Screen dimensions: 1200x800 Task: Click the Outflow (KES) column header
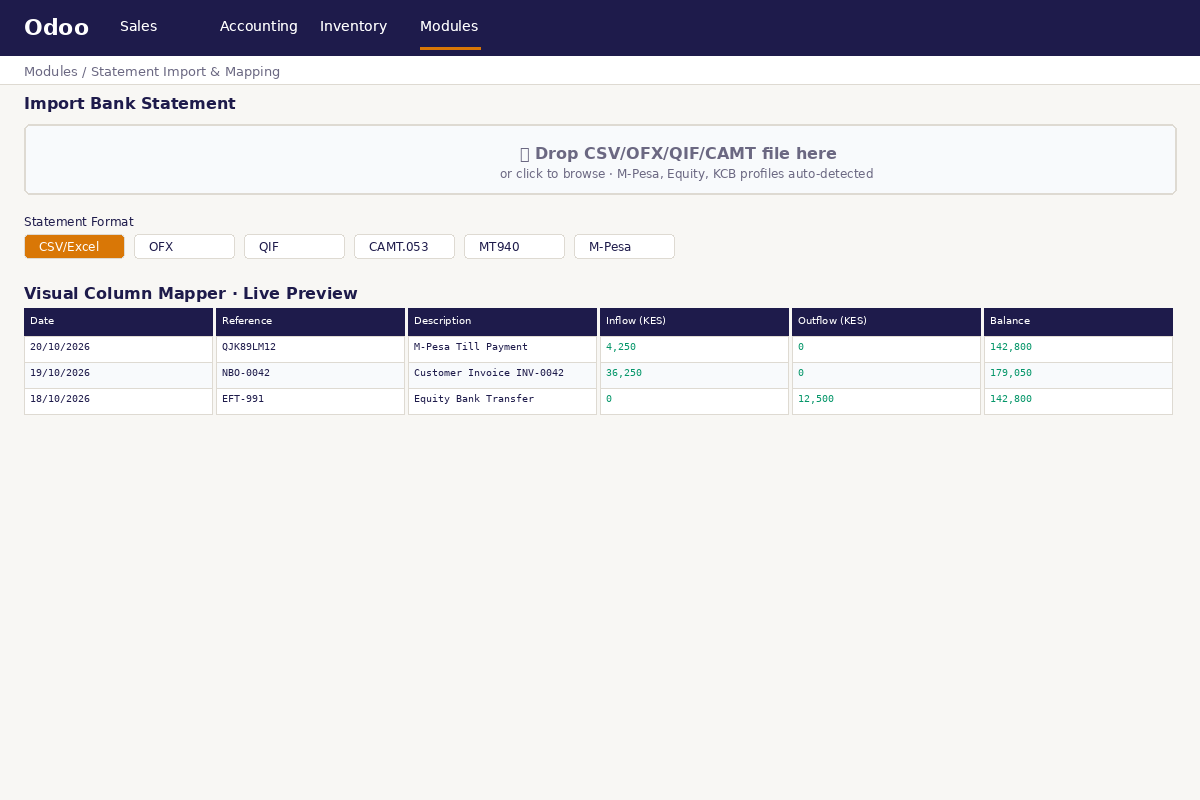click(886, 322)
